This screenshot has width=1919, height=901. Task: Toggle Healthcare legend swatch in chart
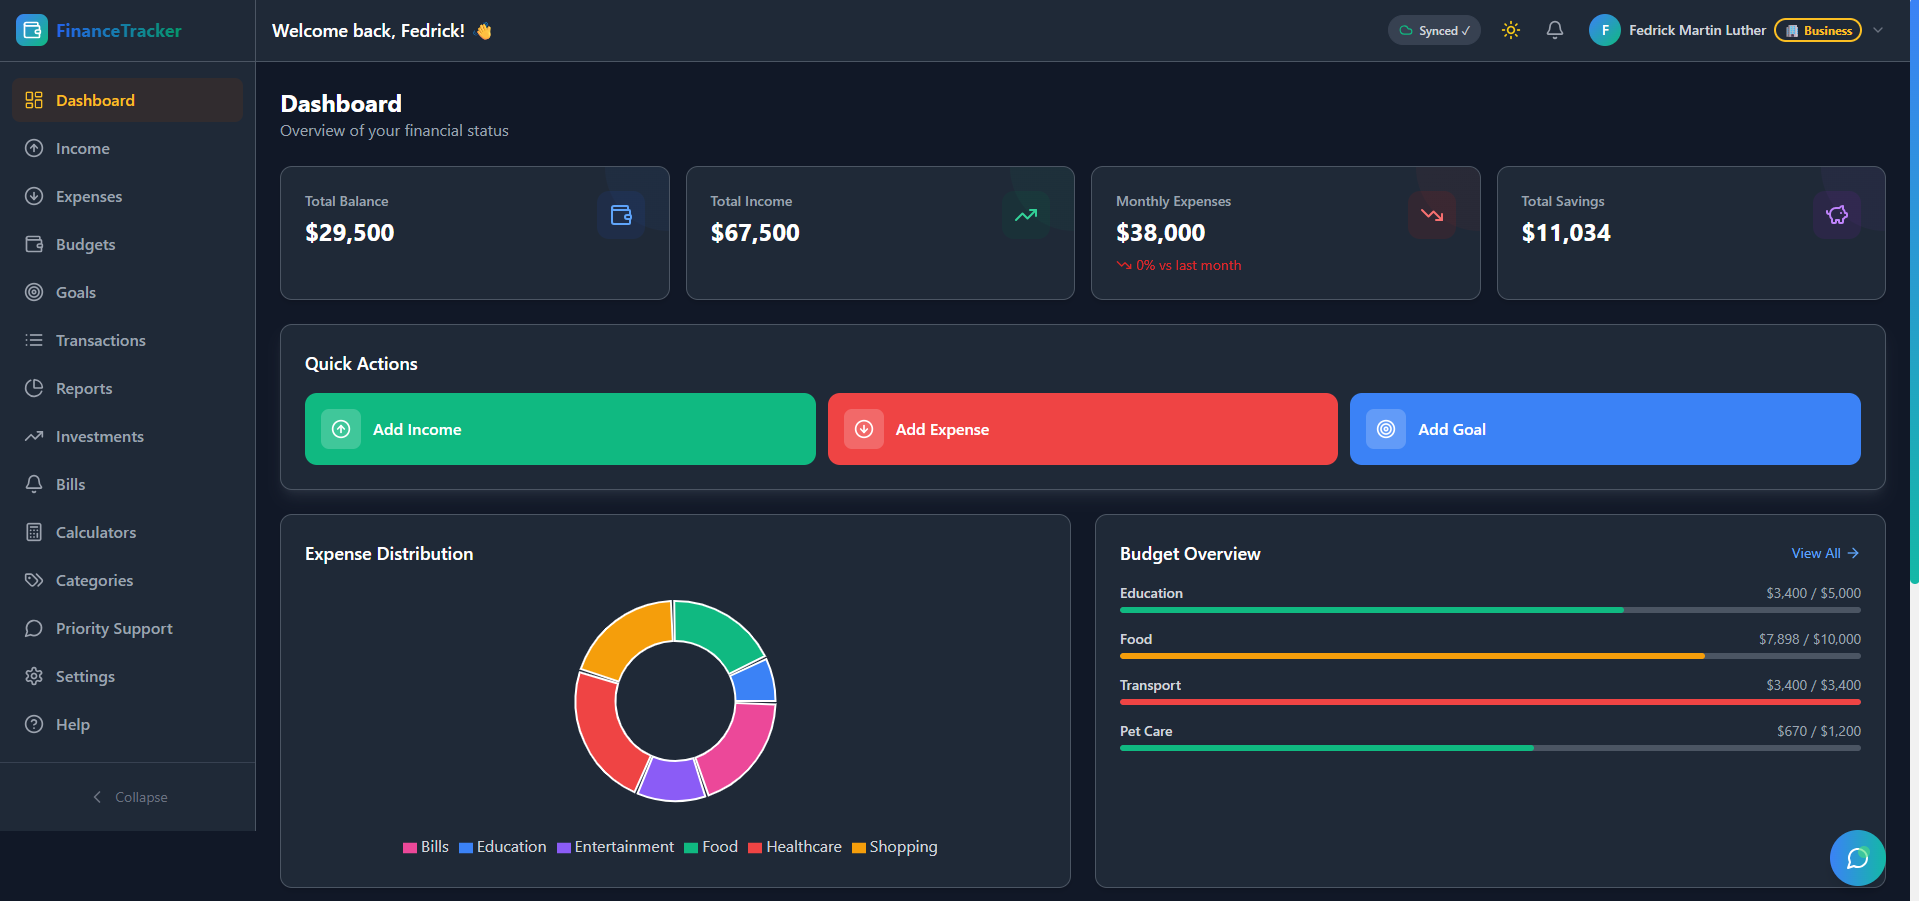coord(755,848)
